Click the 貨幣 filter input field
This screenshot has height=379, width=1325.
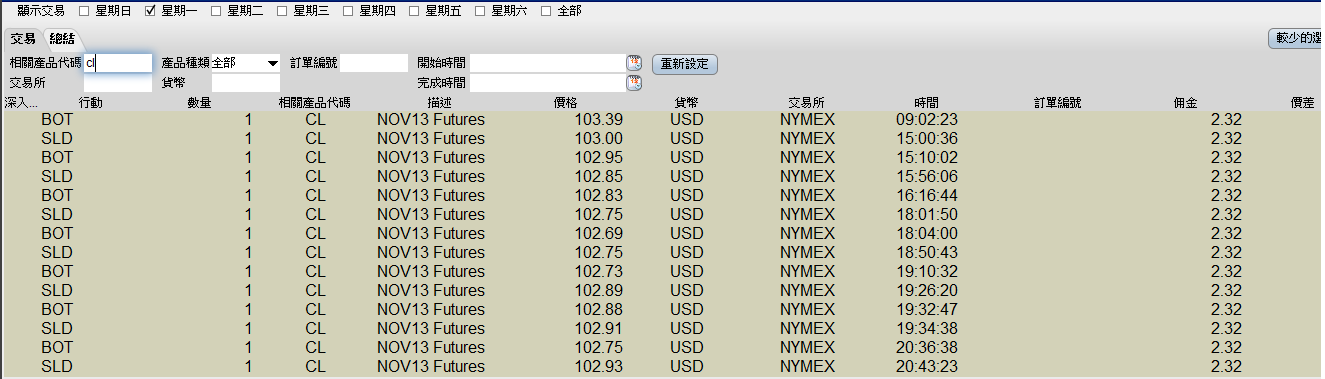(245, 83)
